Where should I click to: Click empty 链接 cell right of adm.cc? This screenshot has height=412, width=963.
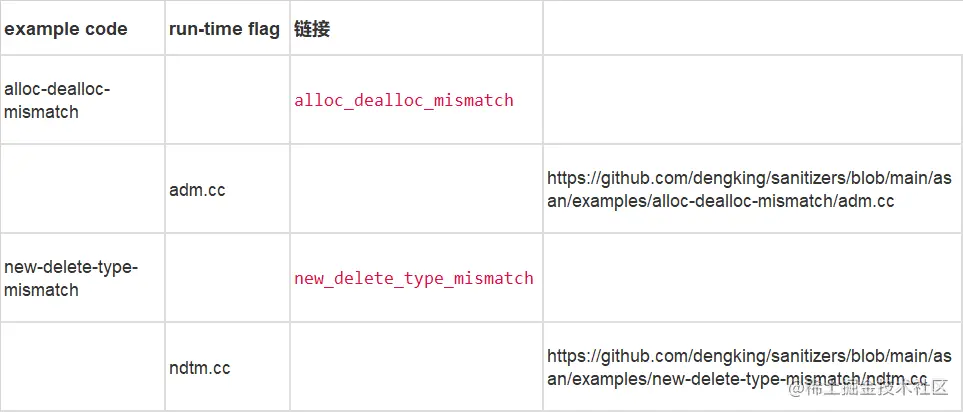416,189
